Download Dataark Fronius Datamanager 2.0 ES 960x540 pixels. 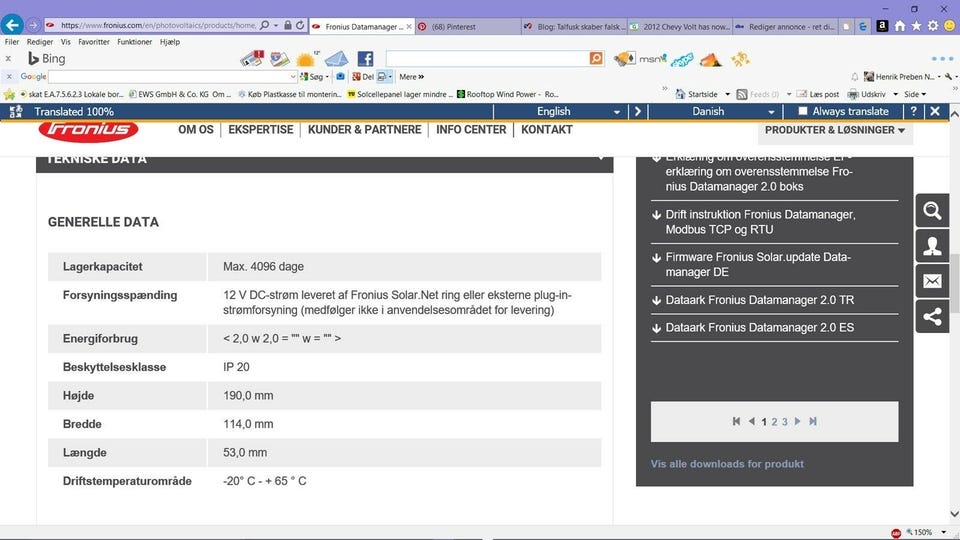coord(759,328)
